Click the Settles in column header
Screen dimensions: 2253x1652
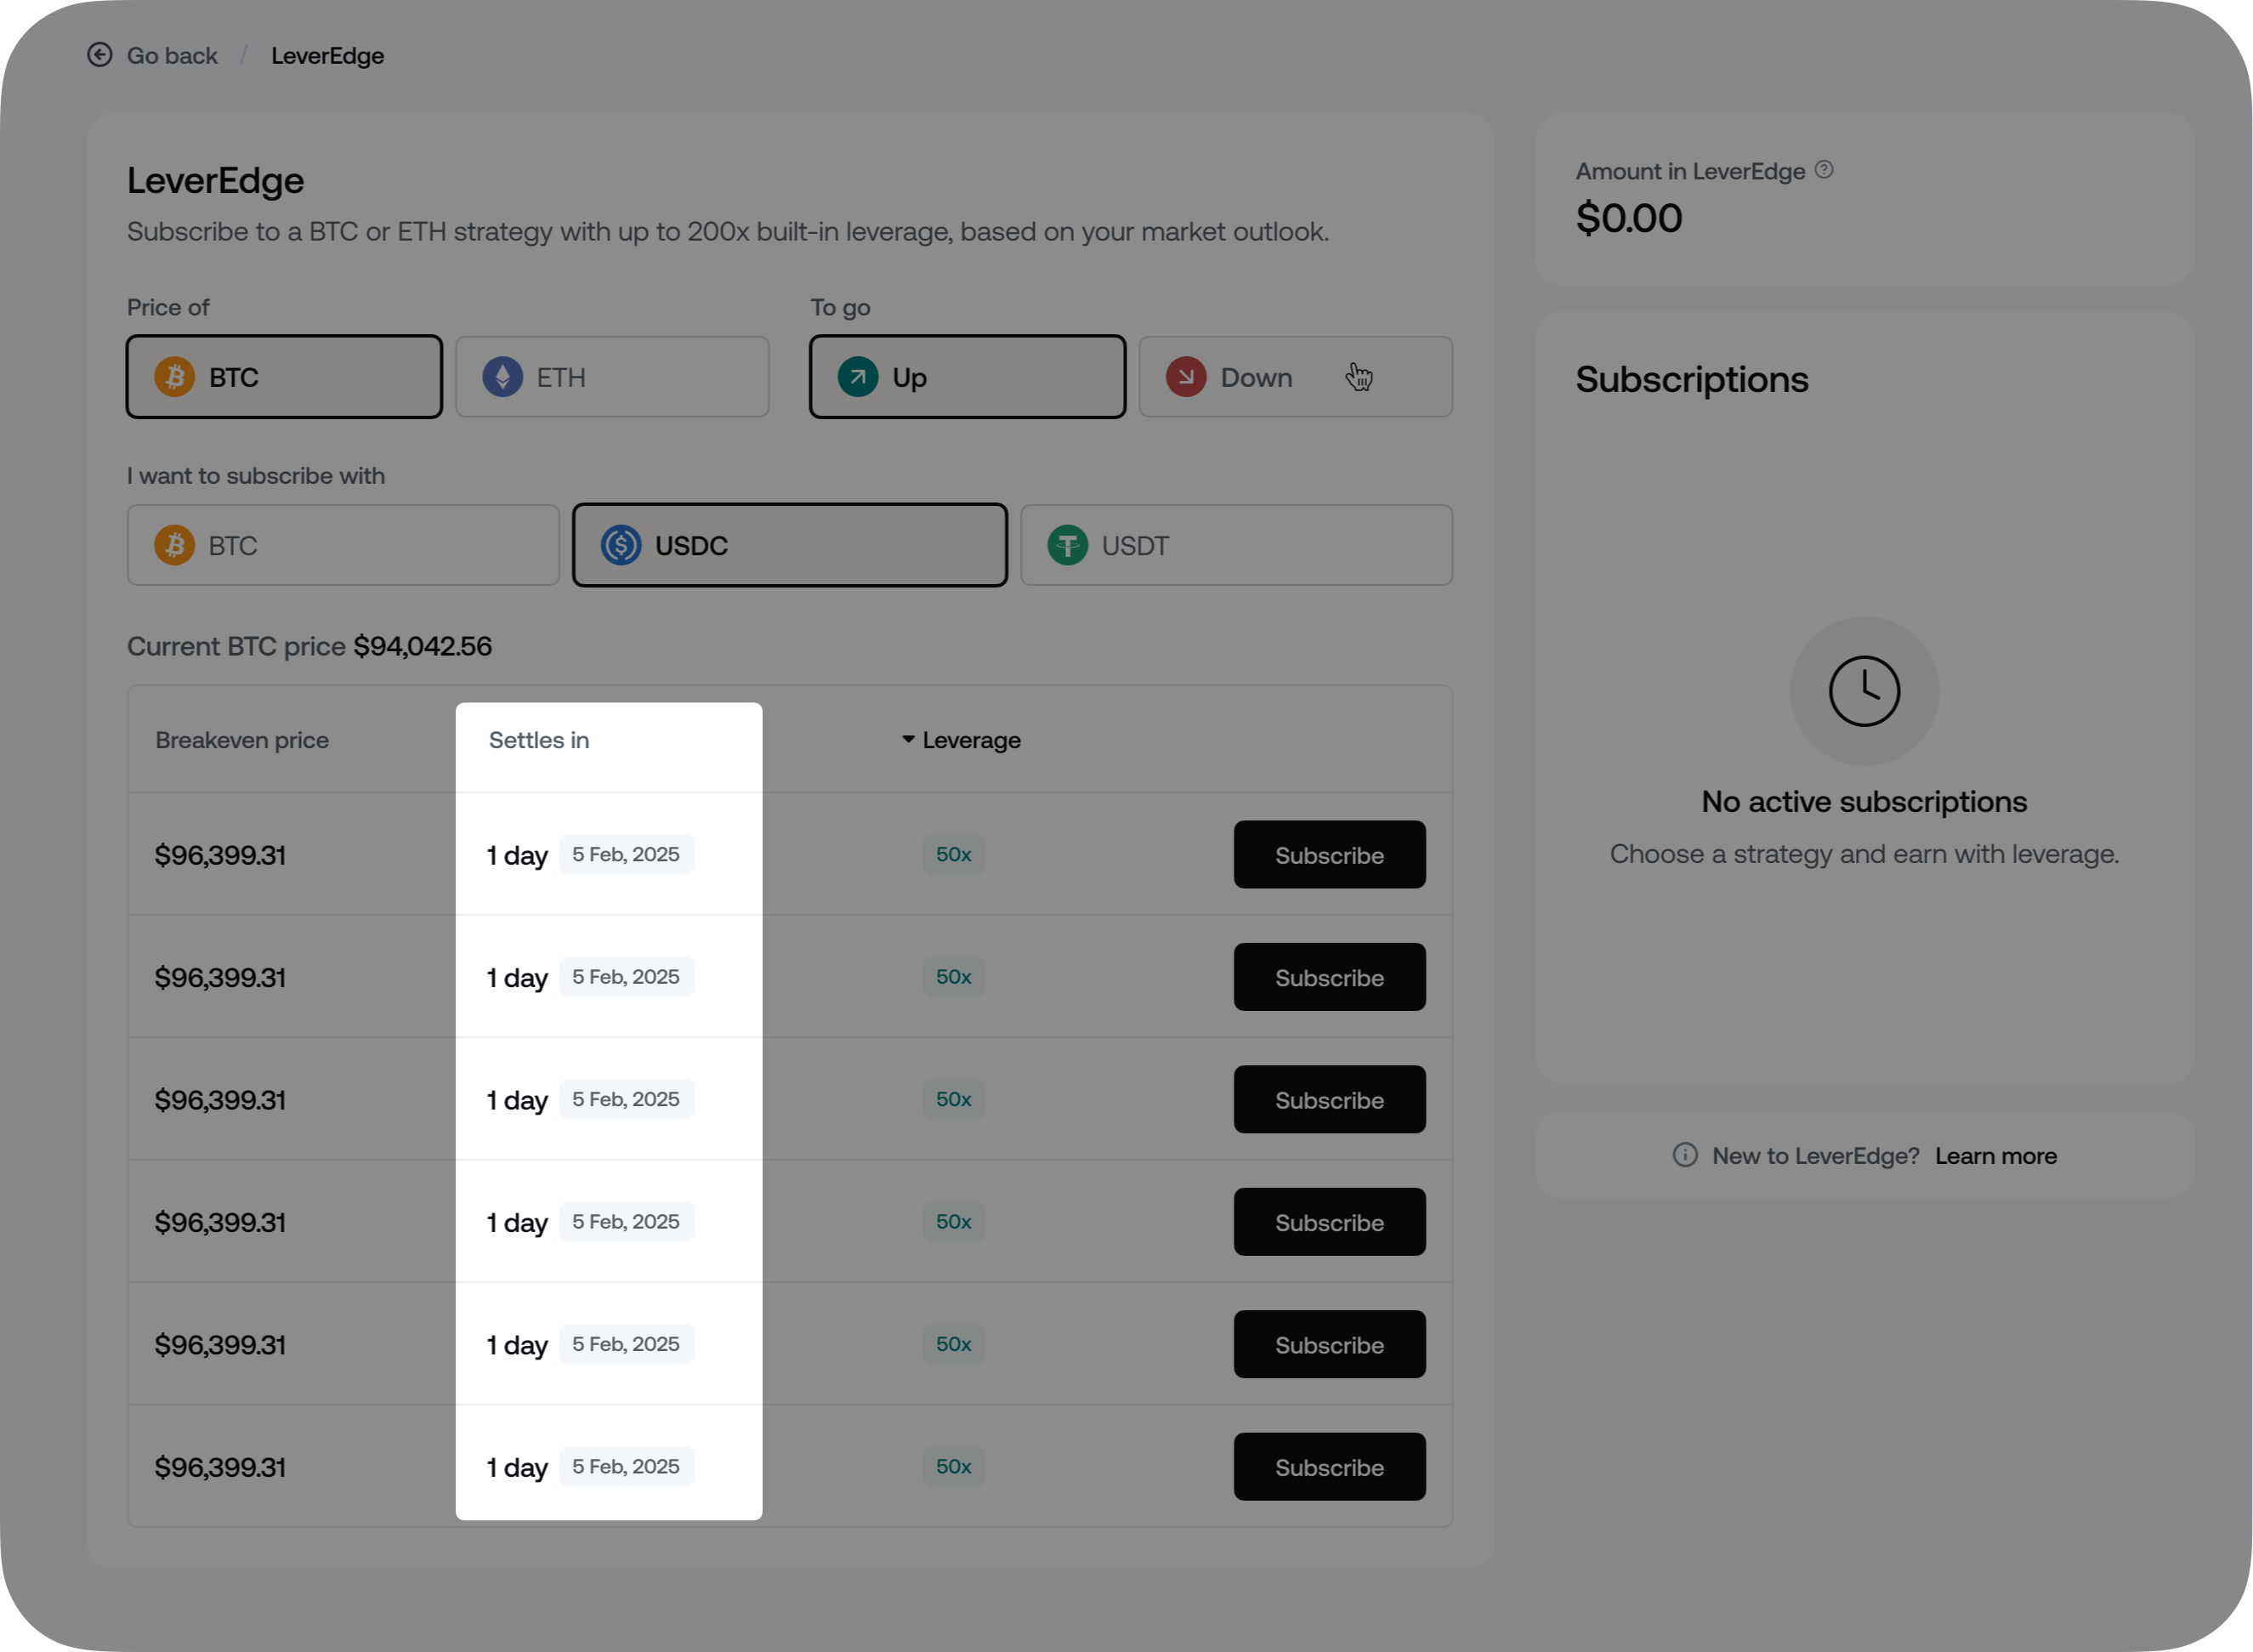pyautogui.click(x=539, y=740)
